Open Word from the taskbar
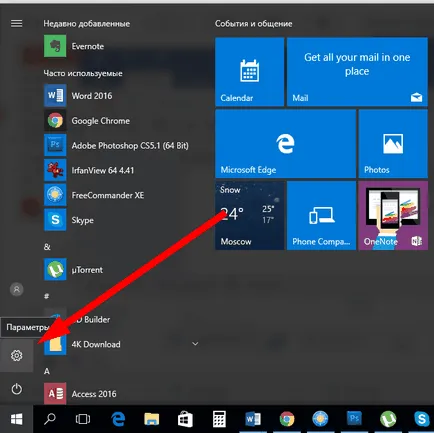 point(253,419)
